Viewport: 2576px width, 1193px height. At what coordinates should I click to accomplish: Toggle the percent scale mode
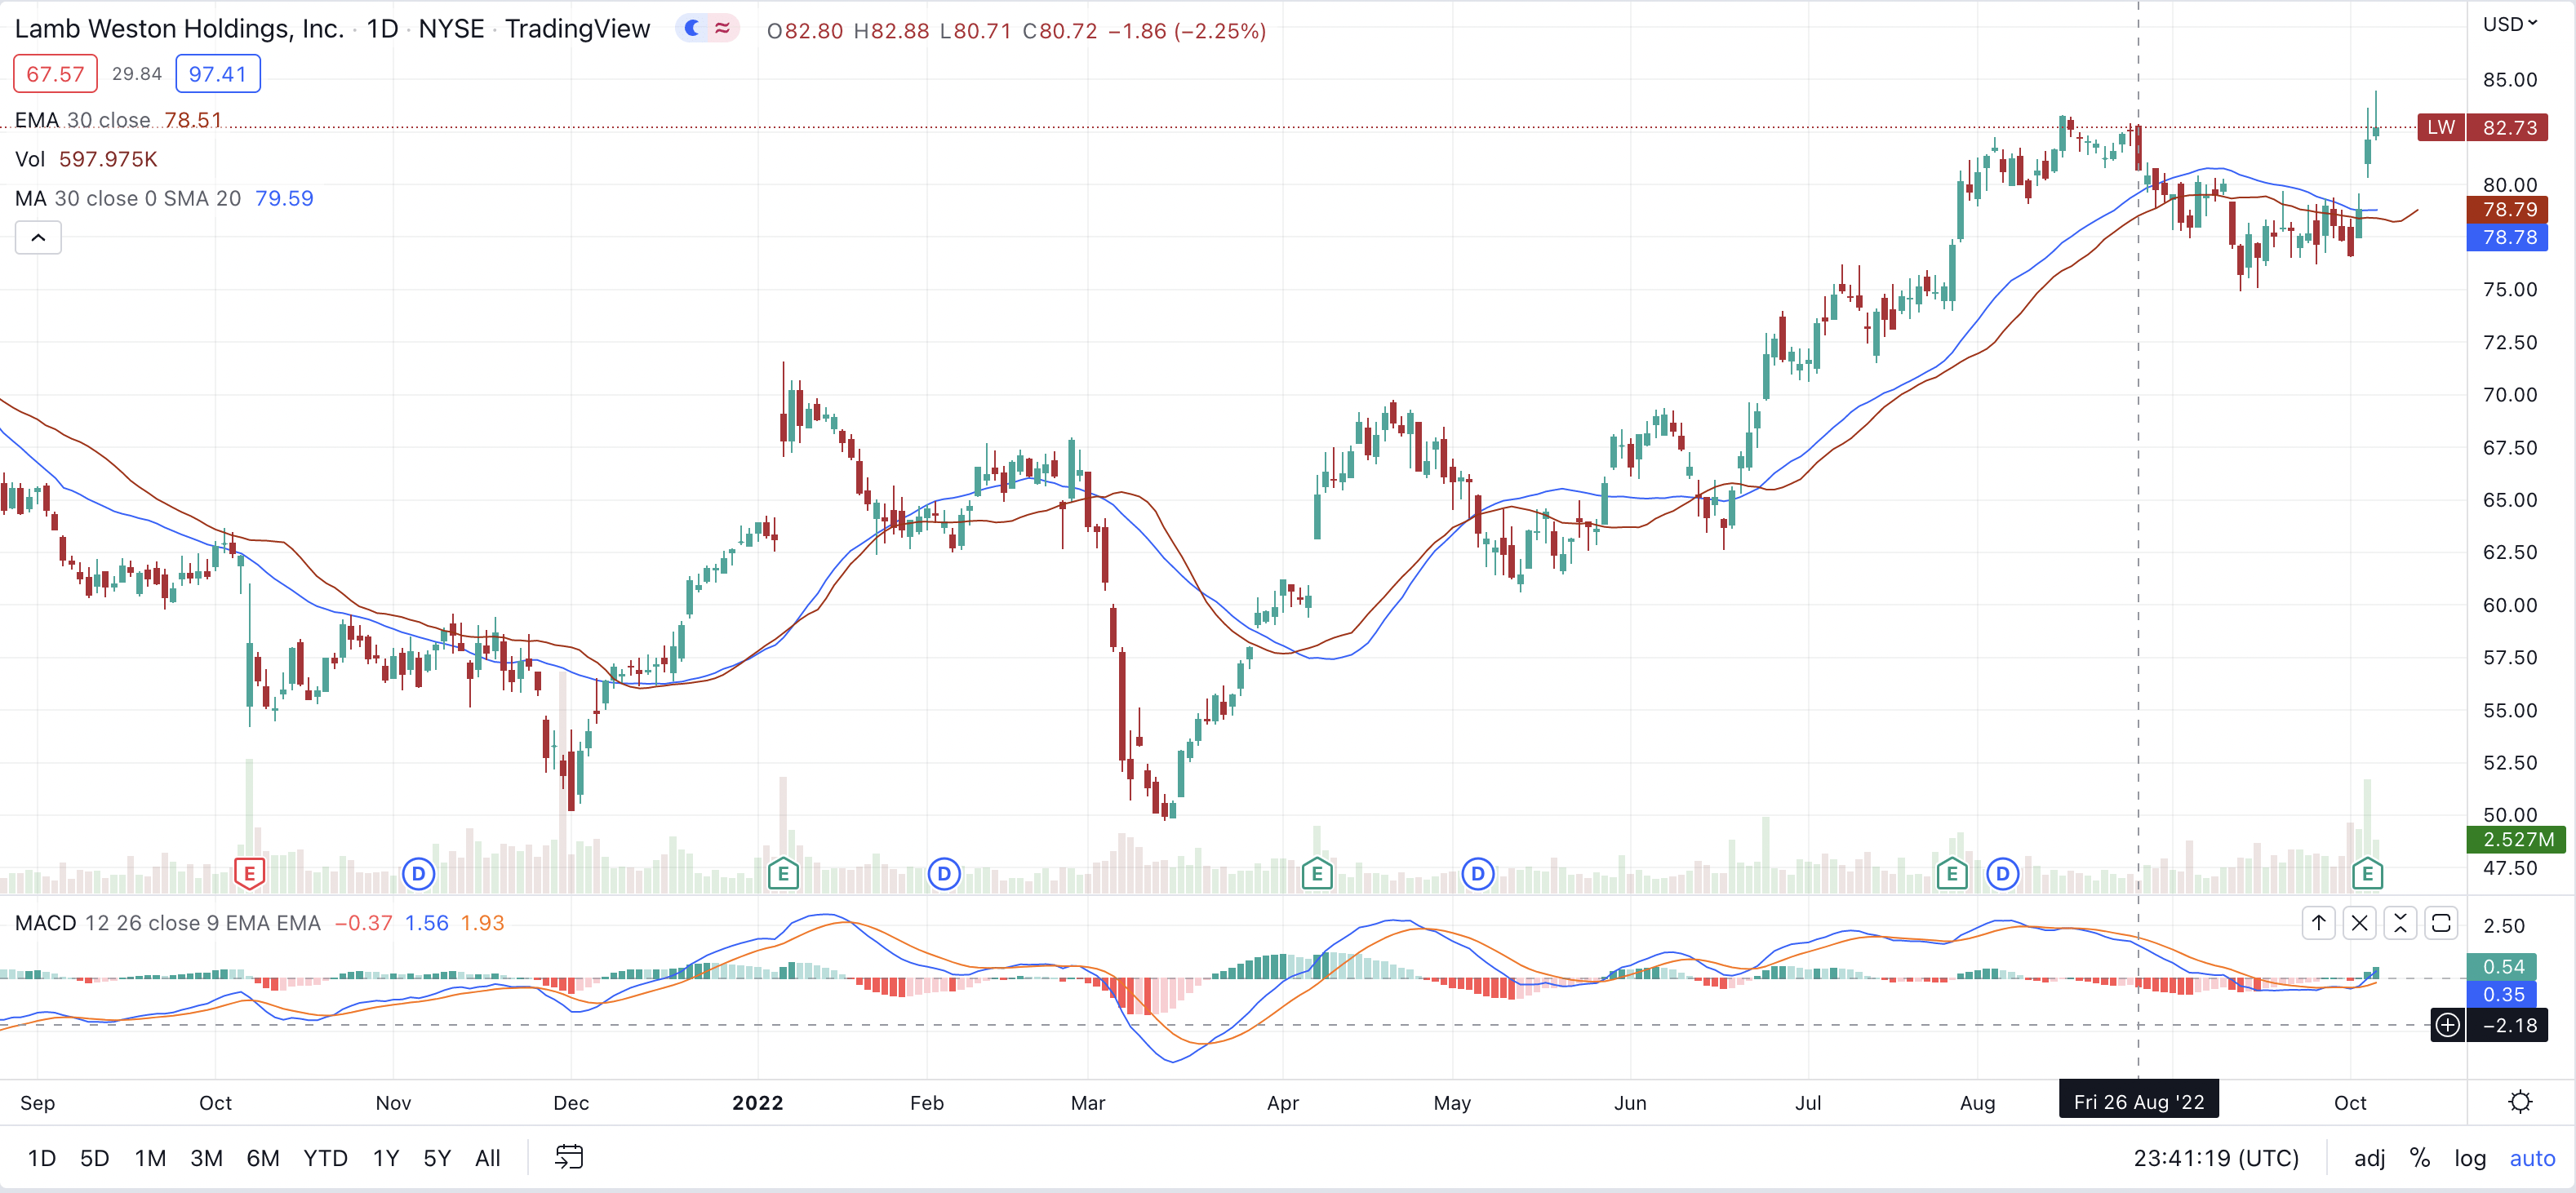click(2419, 1158)
